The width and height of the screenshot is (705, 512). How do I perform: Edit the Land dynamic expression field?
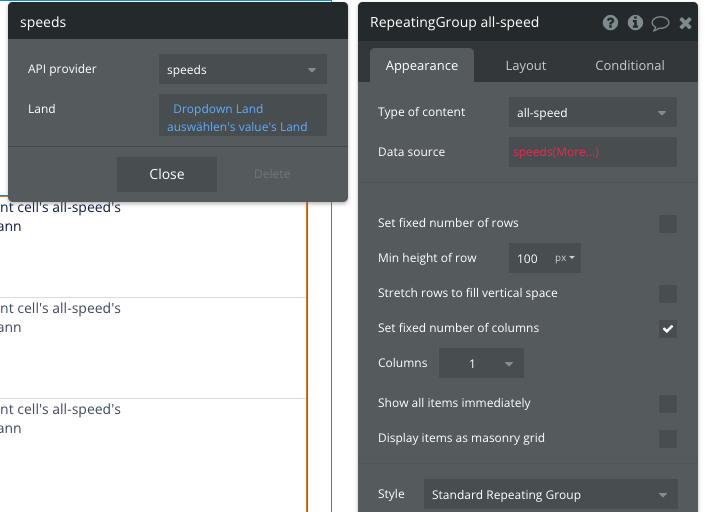[243, 116]
